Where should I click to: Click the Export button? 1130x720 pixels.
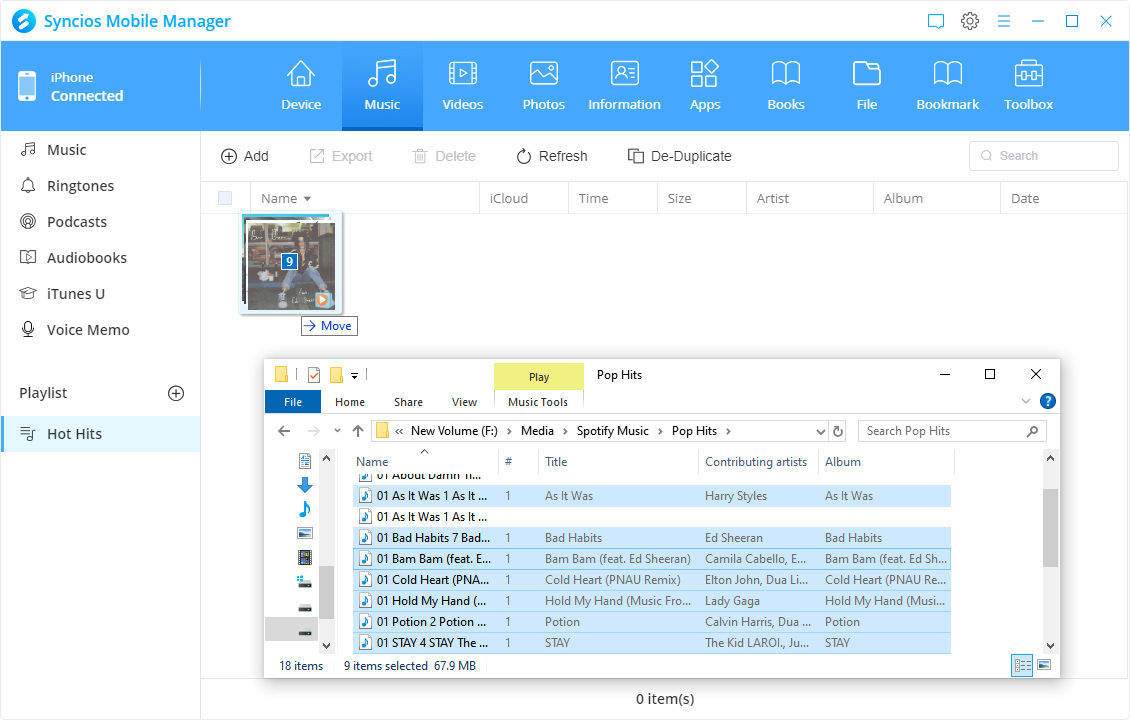tap(341, 156)
